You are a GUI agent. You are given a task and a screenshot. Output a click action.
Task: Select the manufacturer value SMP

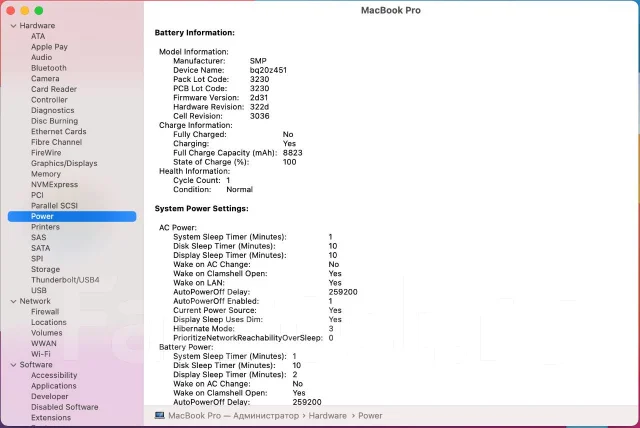[258, 61]
